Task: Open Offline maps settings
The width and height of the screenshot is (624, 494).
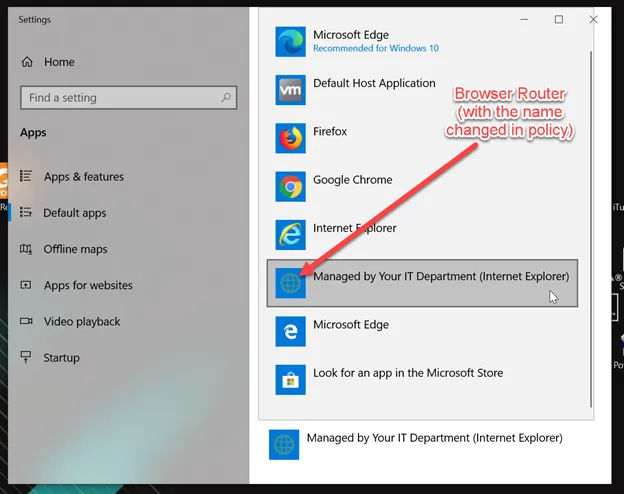Action: pyautogui.click(x=75, y=249)
